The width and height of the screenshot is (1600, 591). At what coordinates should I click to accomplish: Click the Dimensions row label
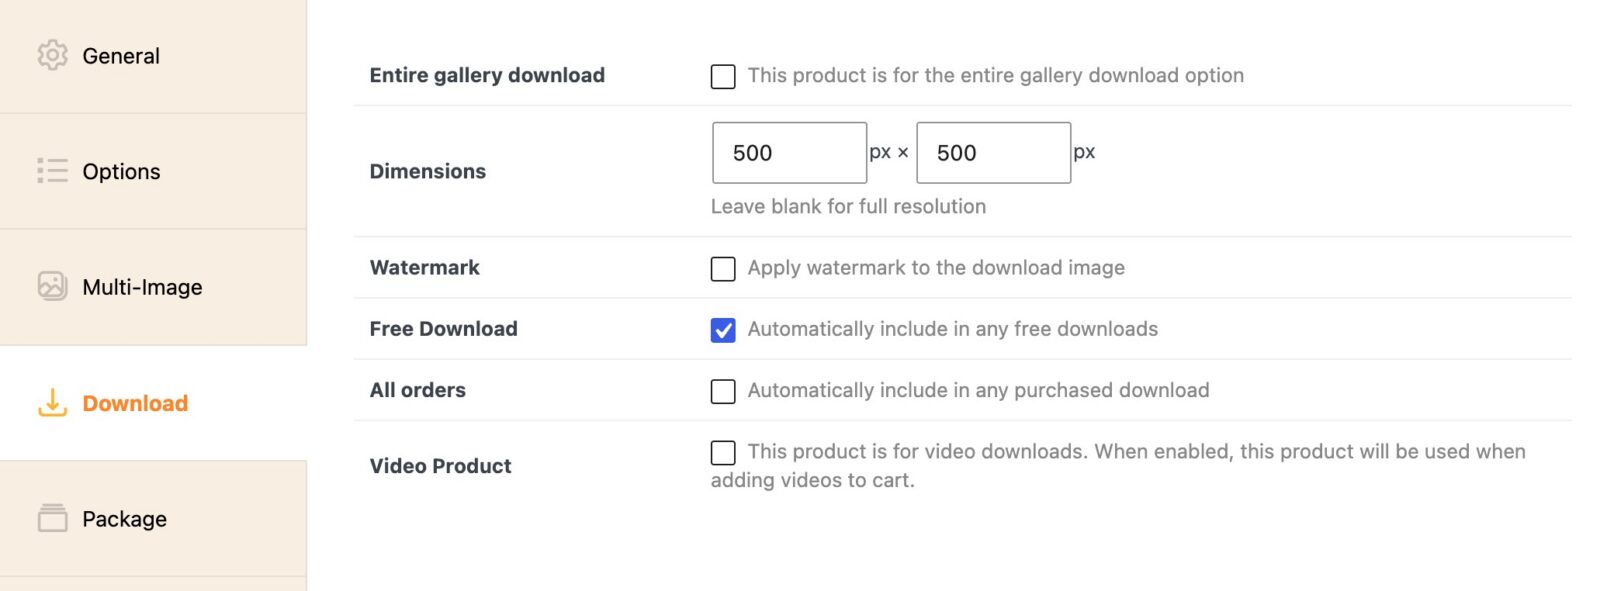coord(427,171)
